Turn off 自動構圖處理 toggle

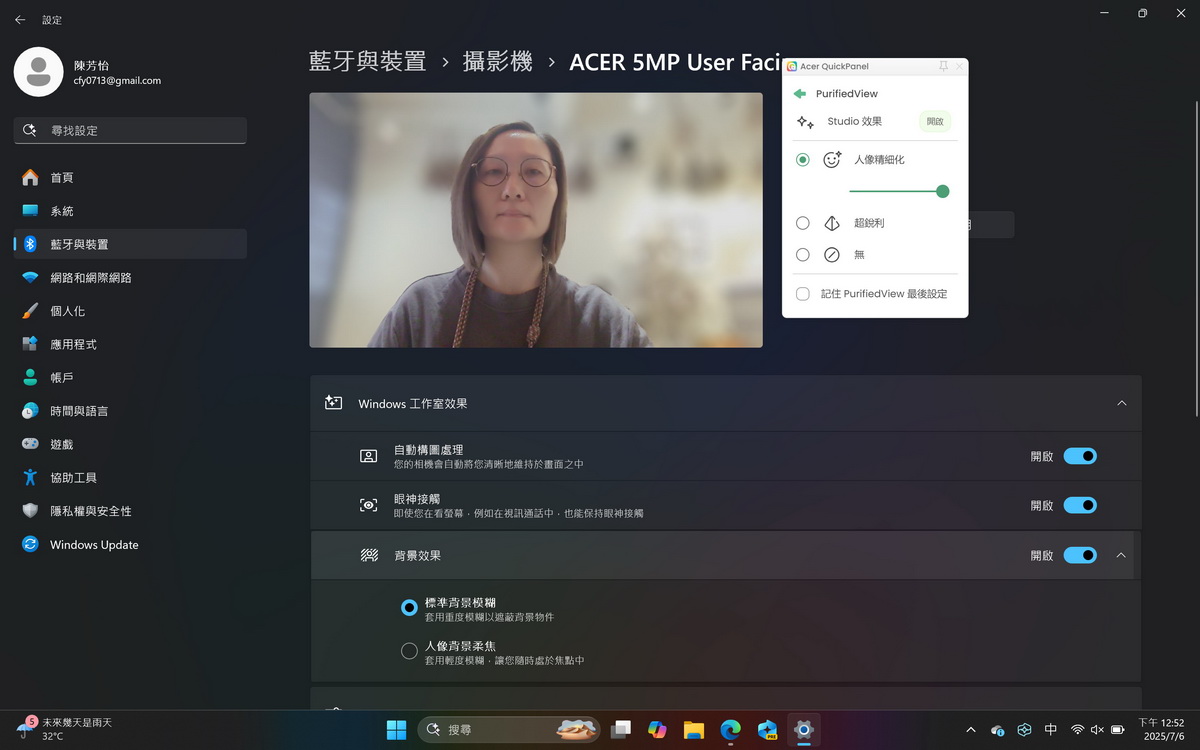1080,456
